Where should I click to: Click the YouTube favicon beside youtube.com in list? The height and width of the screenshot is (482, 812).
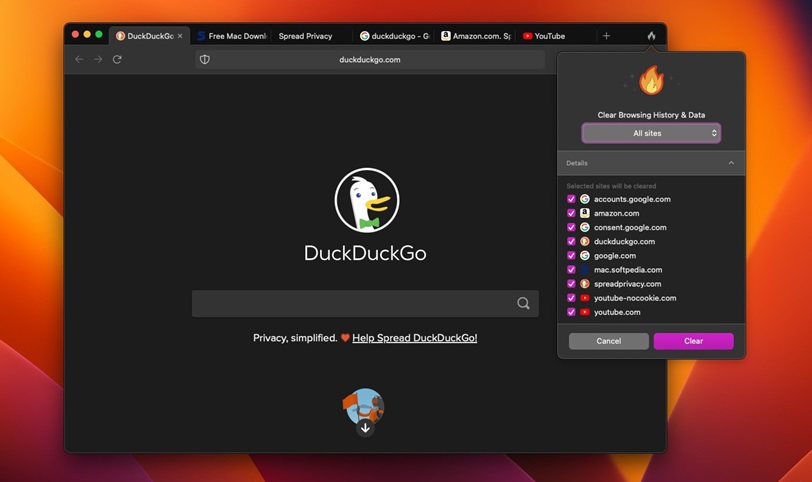585,312
